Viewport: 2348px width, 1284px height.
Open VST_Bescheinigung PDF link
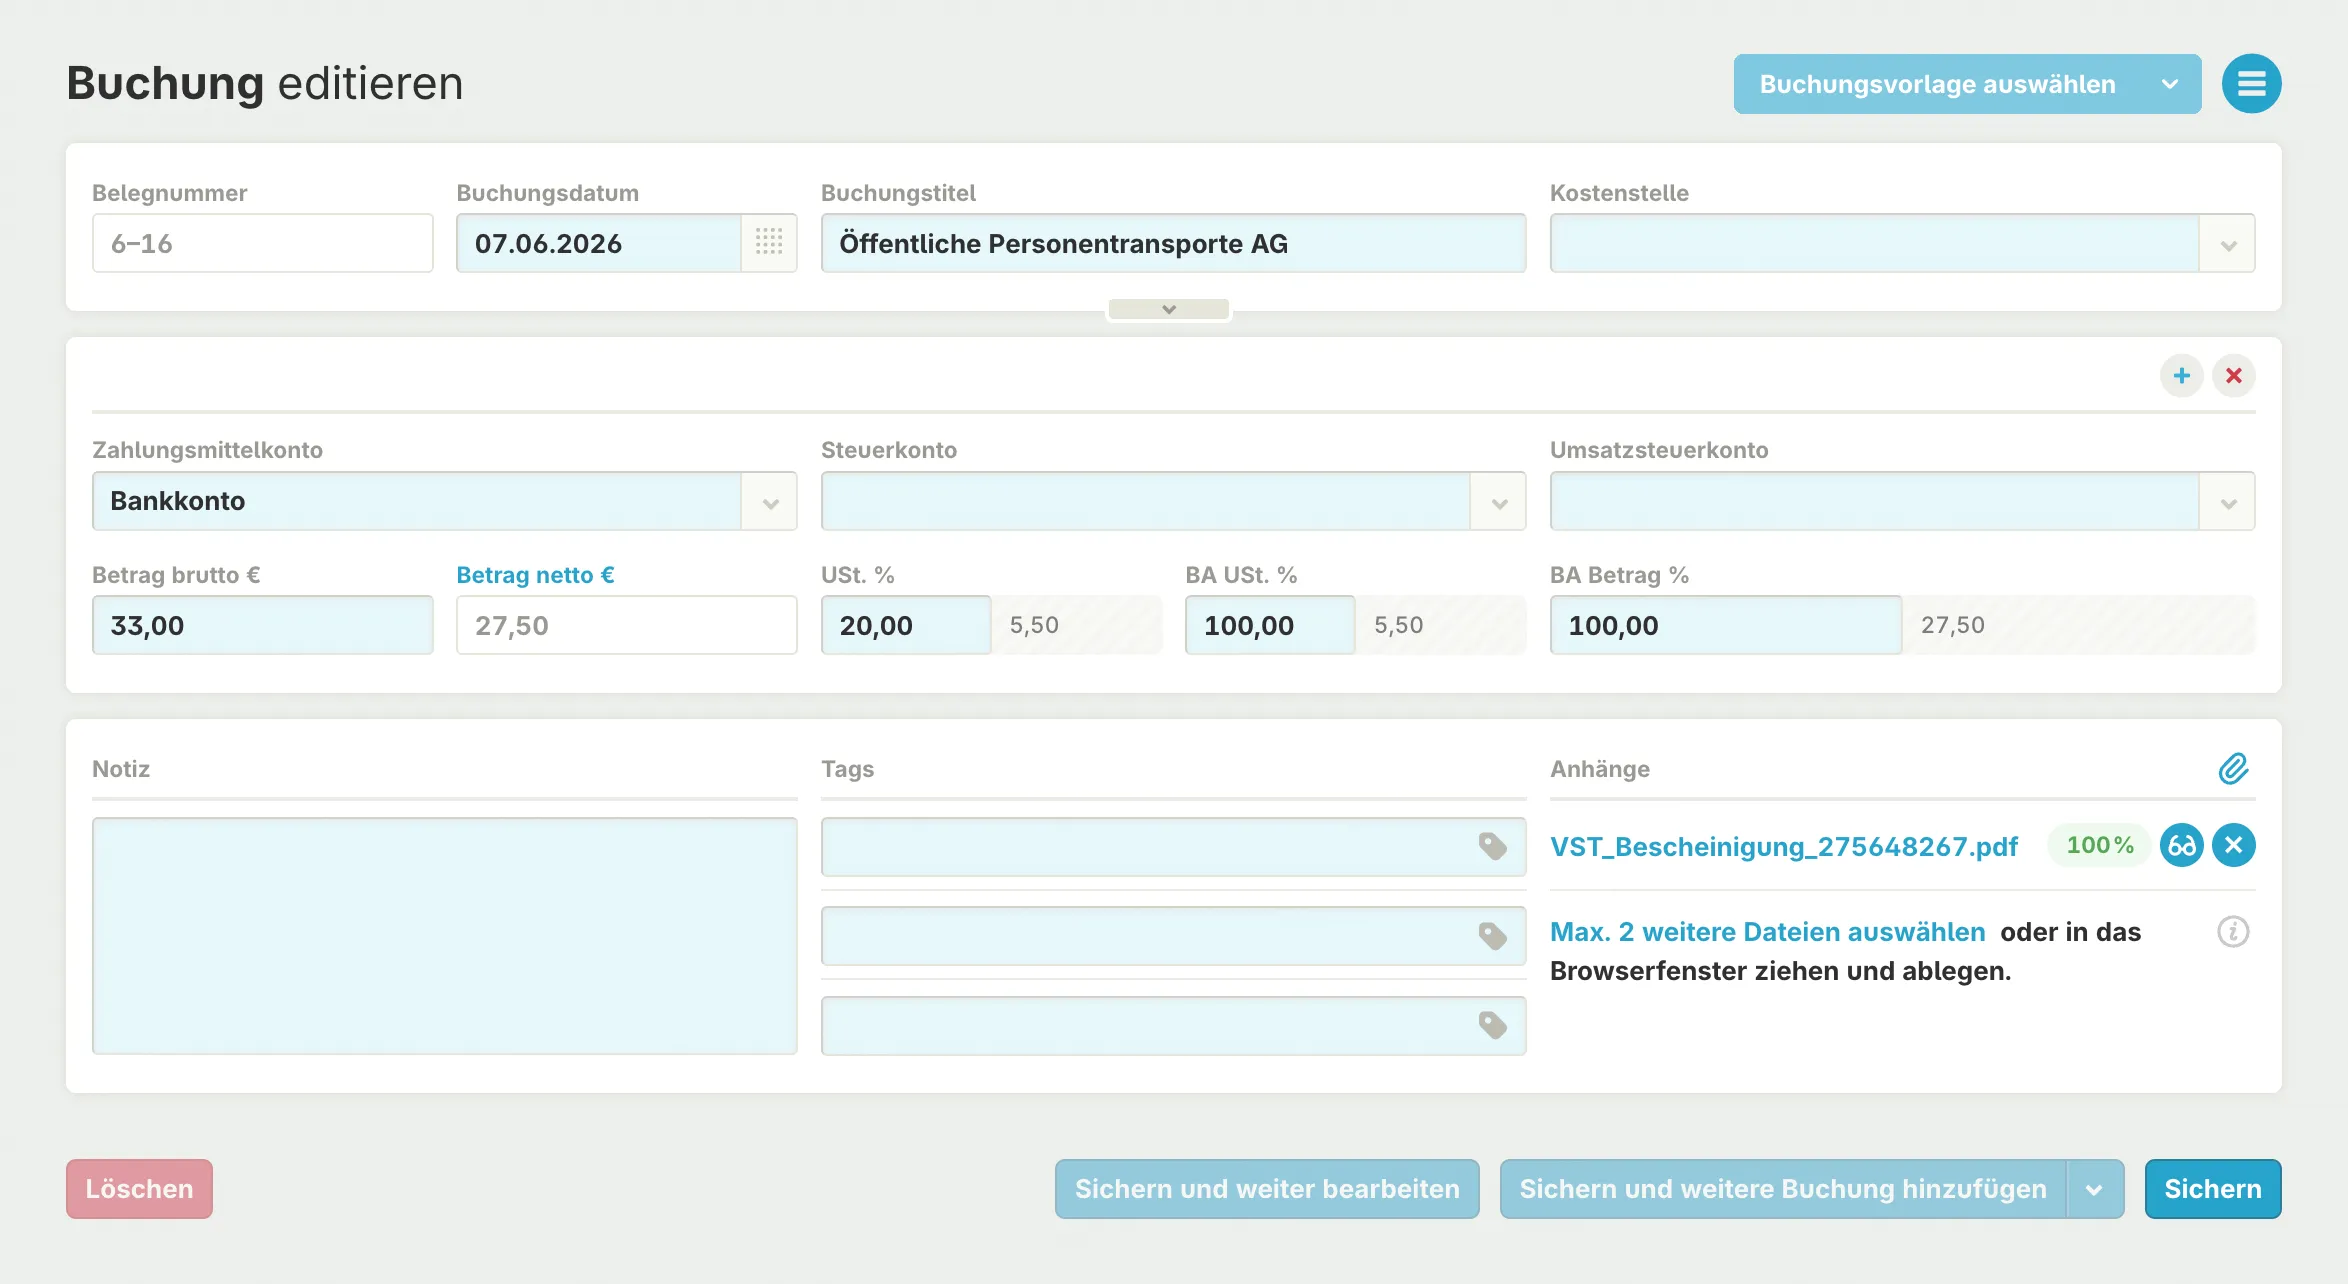[x=1783, y=847]
